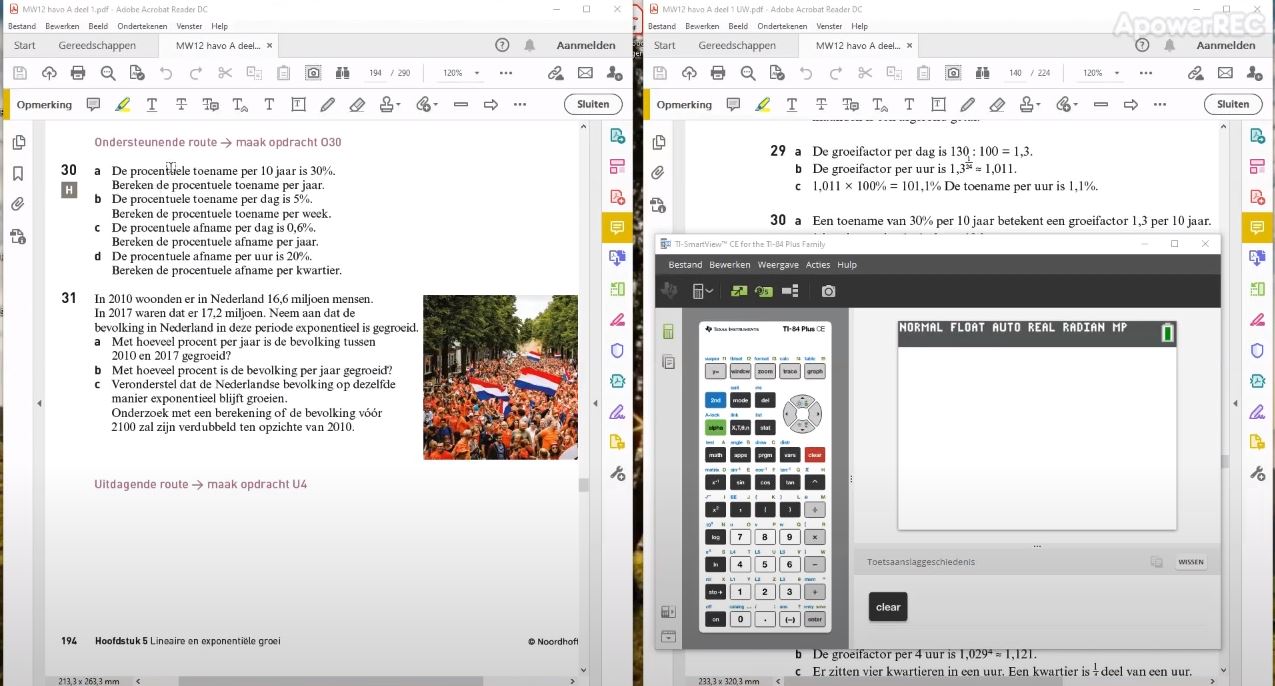Expand the stamp tool dropdown in right Acrobat window
This screenshot has width=1275, height=686.
point(1038,104)
